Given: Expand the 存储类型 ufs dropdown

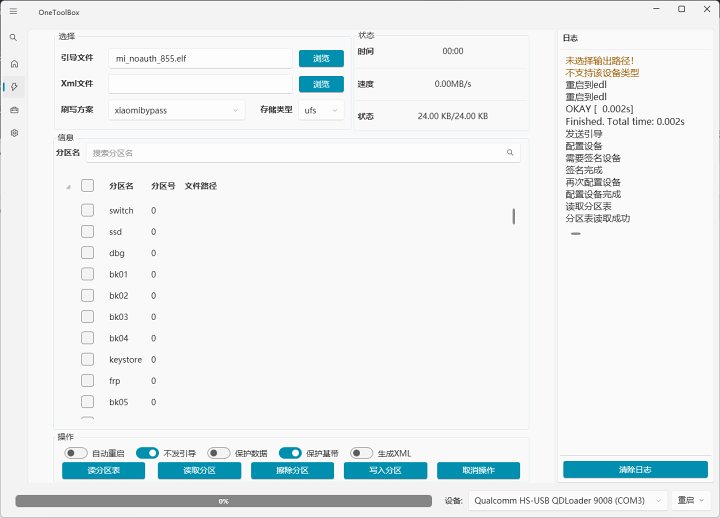Looking at the screenshot, I should 320,110.
